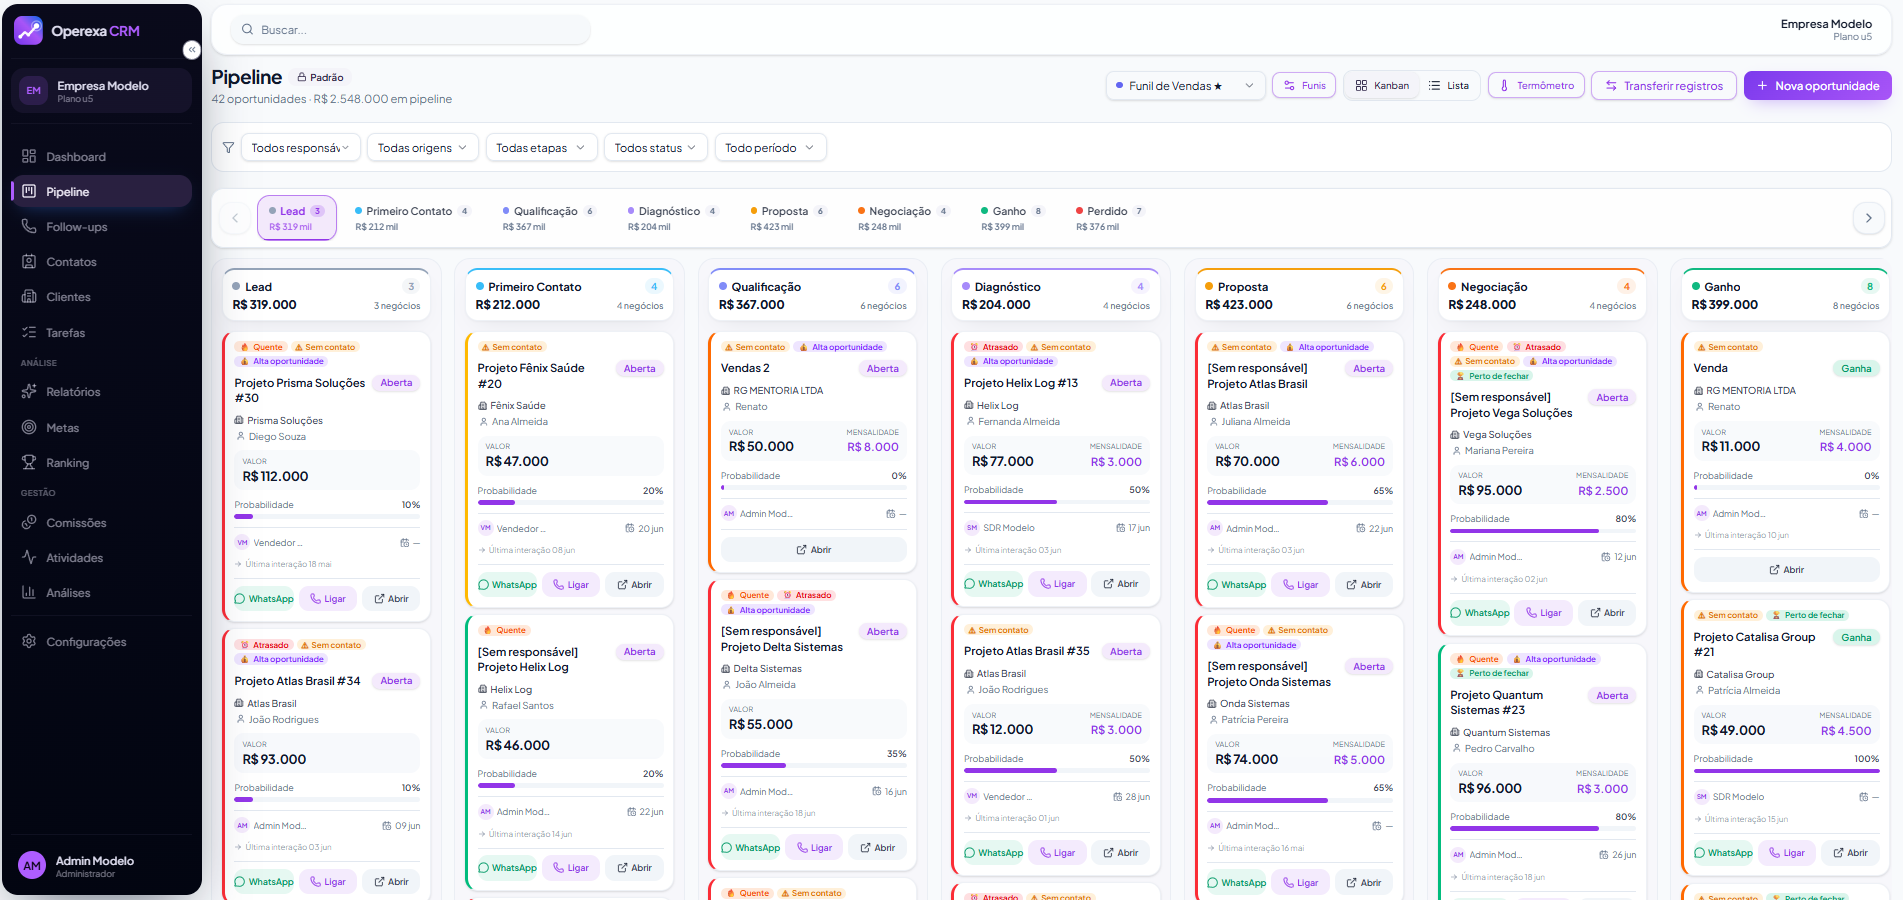Image resolution: width=1903 pixels, height=900 pixels.
Task: Open the Todos status dropdown
Action: tap(655, 148)
